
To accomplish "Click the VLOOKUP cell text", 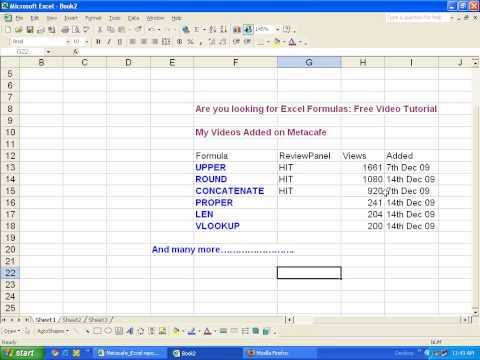I will point(217,226).
